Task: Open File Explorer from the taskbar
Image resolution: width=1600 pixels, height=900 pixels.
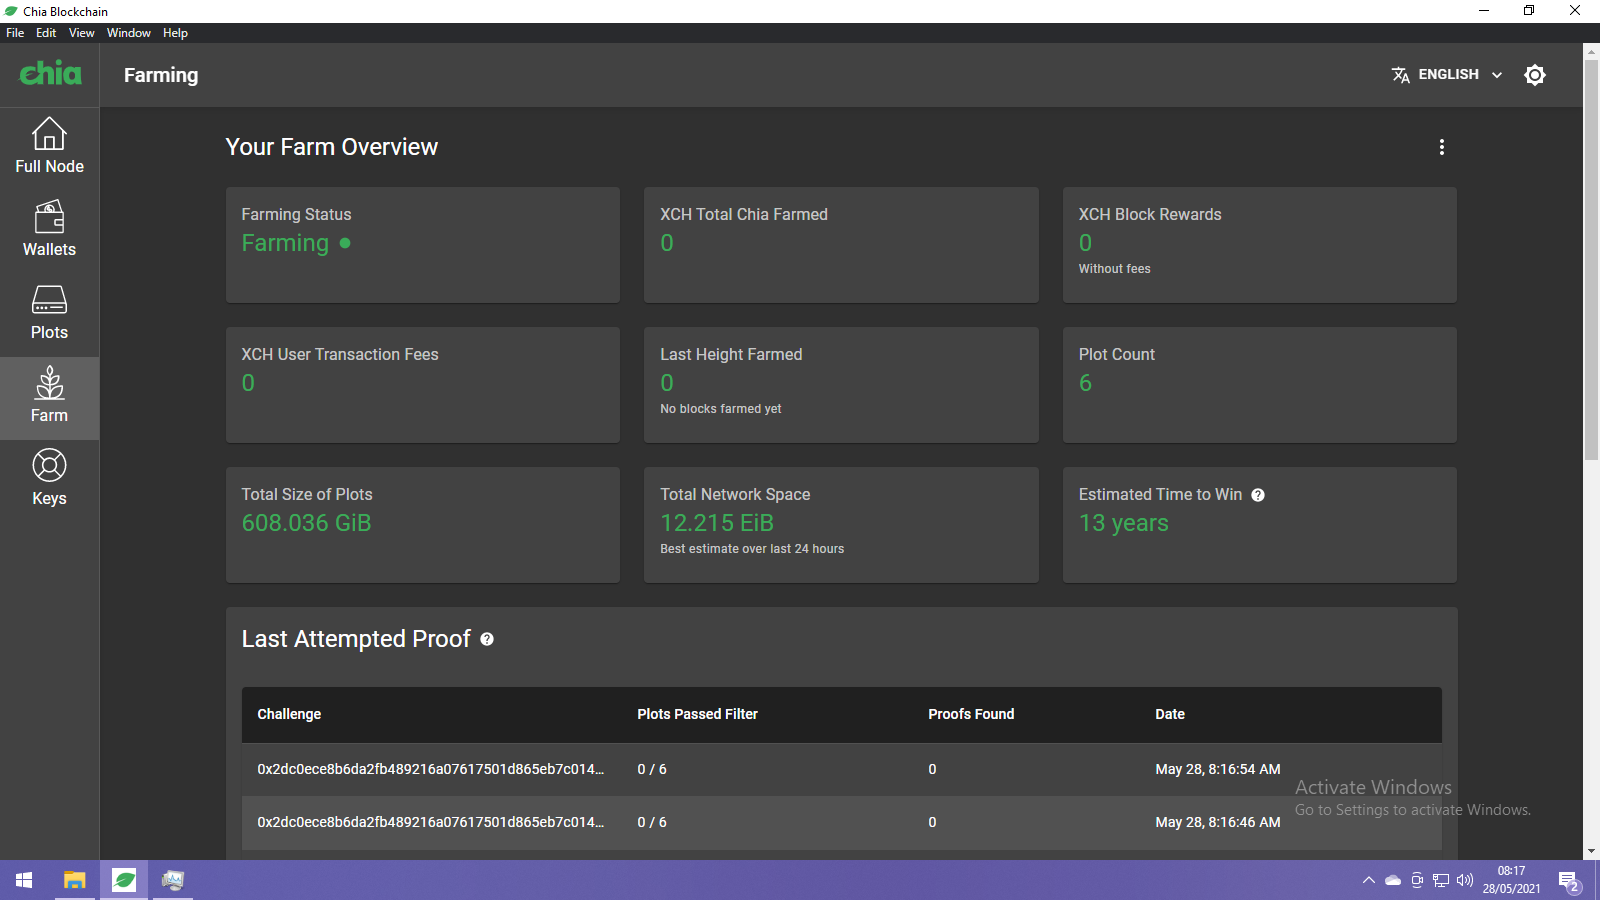Action: click(75, 880)
